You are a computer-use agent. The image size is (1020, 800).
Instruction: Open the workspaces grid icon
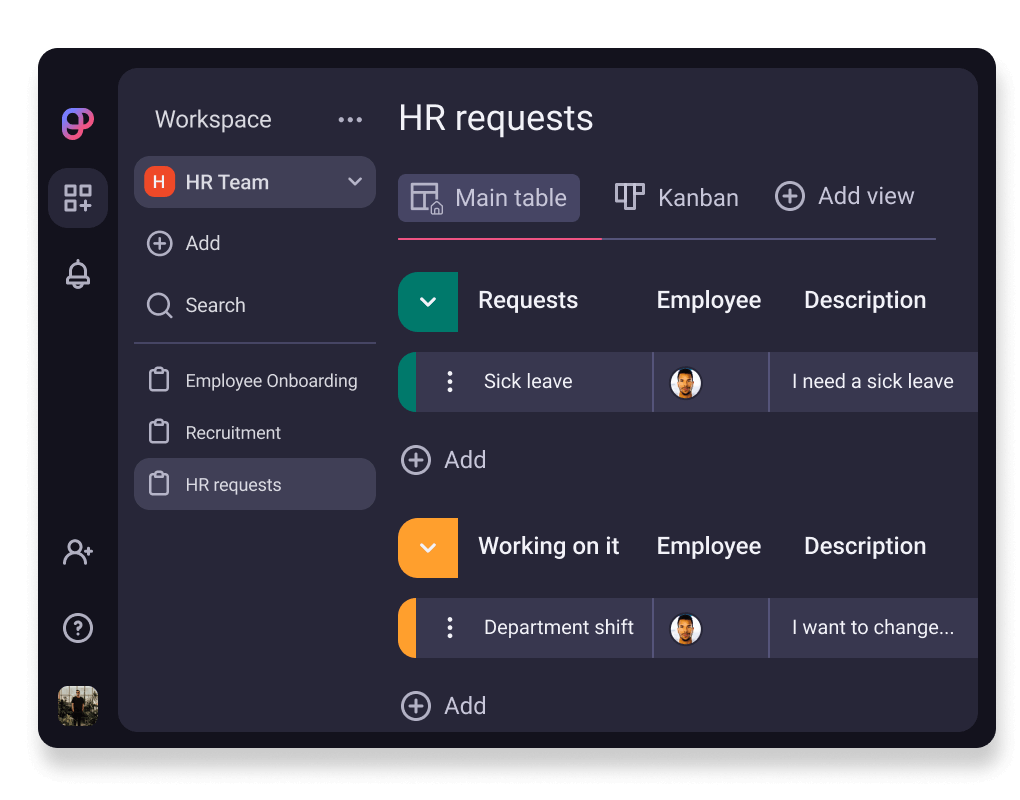tap(77, 197)
